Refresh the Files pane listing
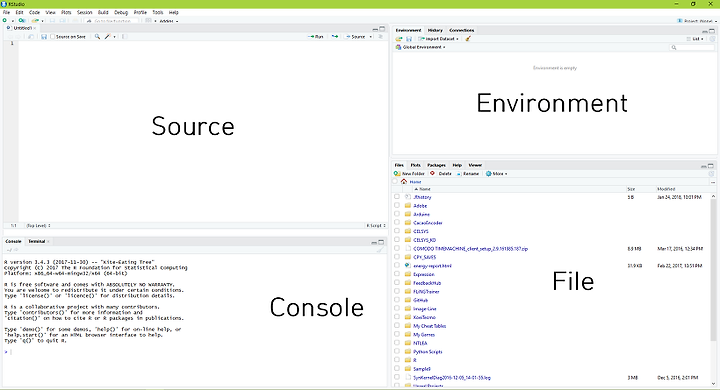 712,174
